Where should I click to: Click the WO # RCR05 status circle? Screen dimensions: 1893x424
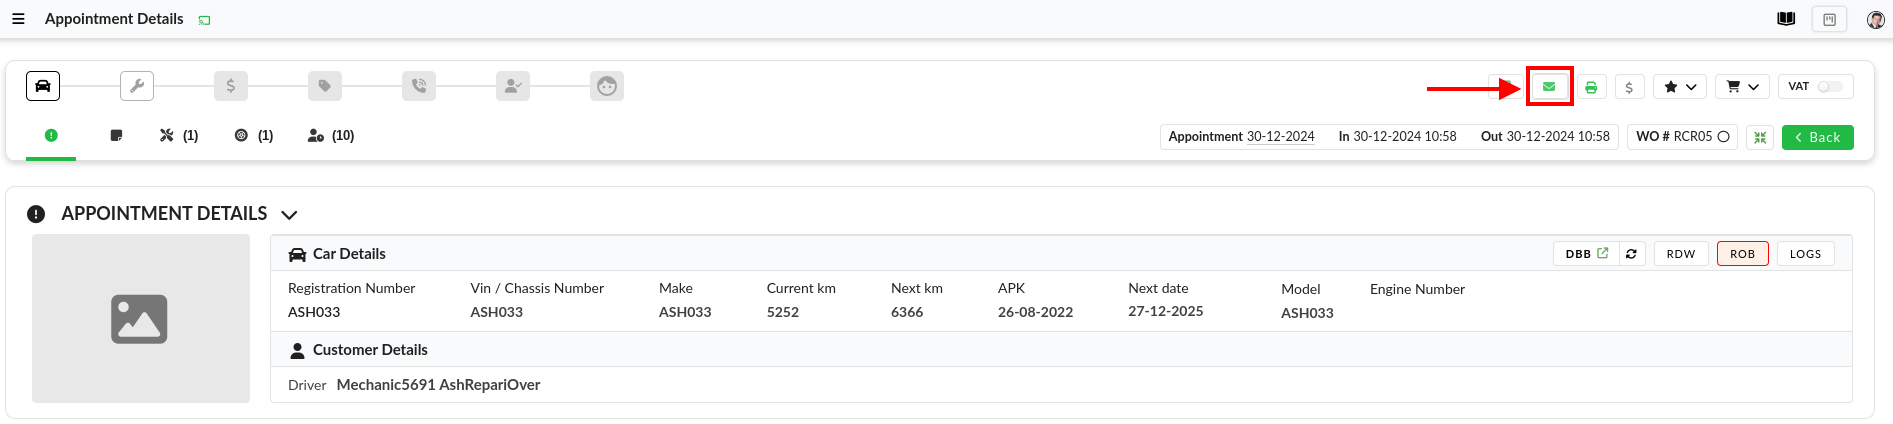pyautogui.click(x=1724, y=137)
